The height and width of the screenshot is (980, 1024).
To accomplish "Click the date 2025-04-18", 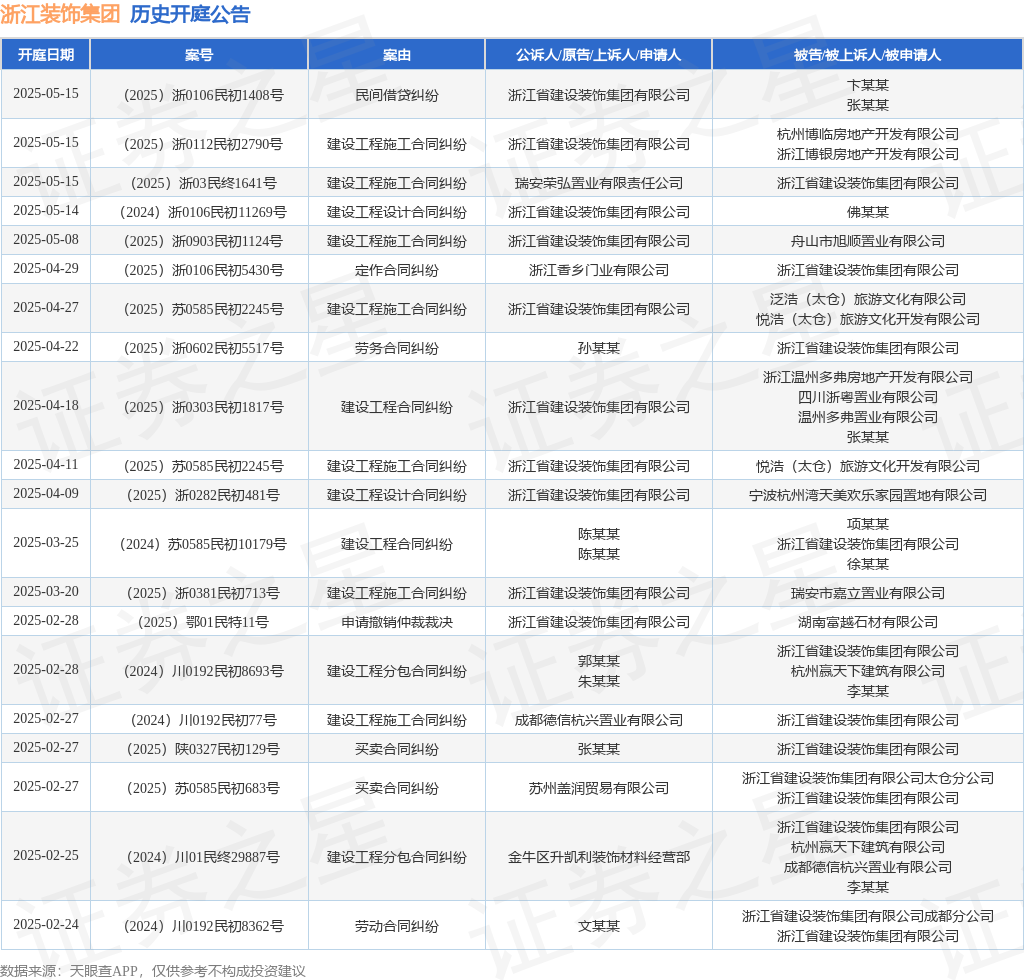I will click(x=46, y=405).
